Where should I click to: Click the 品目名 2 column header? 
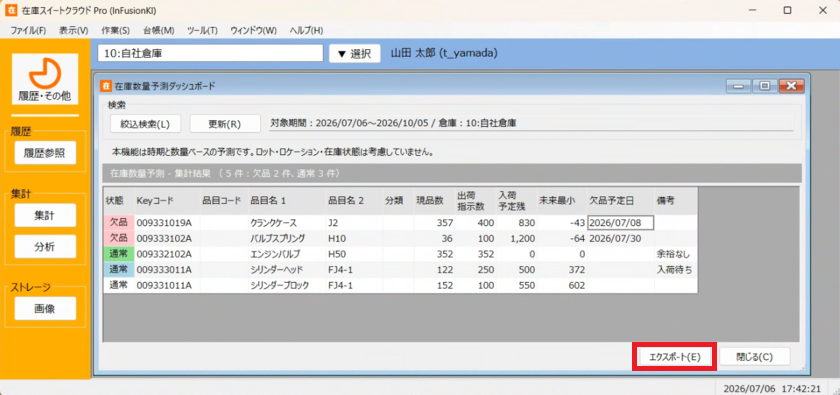coord(354,201)
